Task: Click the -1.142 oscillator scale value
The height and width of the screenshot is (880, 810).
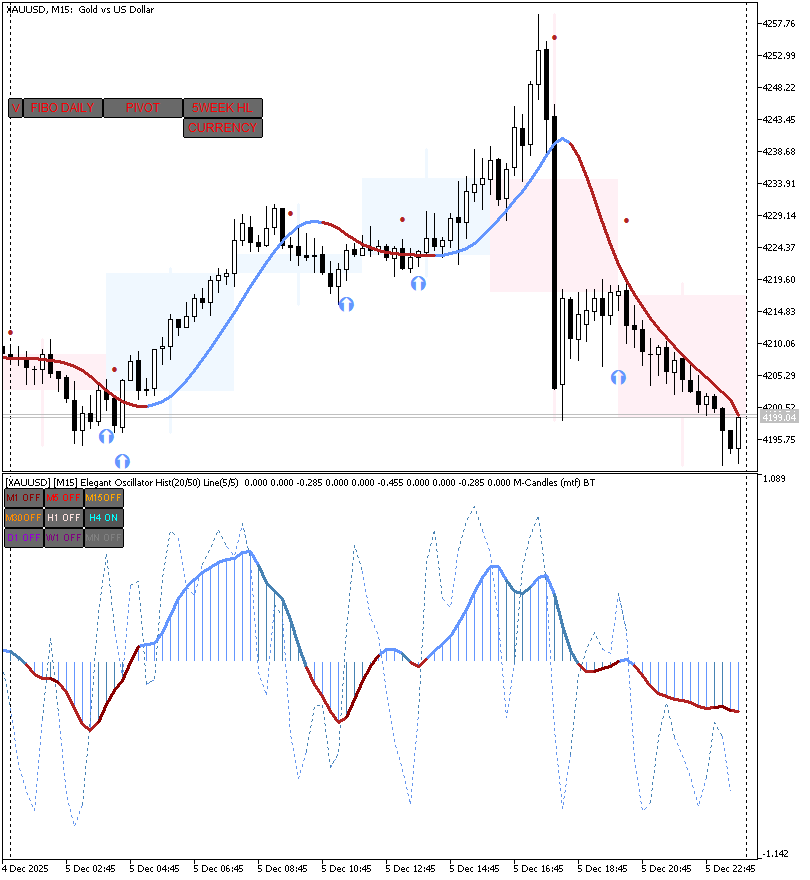Action: 776,854
